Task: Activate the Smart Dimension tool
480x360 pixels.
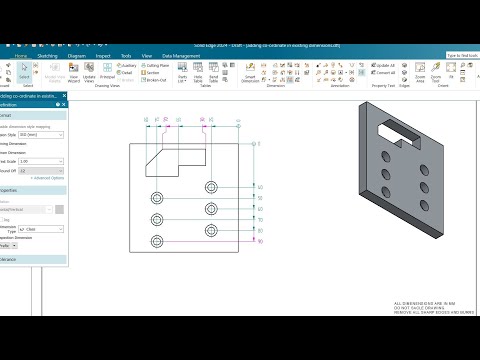Action: point(250,72)
